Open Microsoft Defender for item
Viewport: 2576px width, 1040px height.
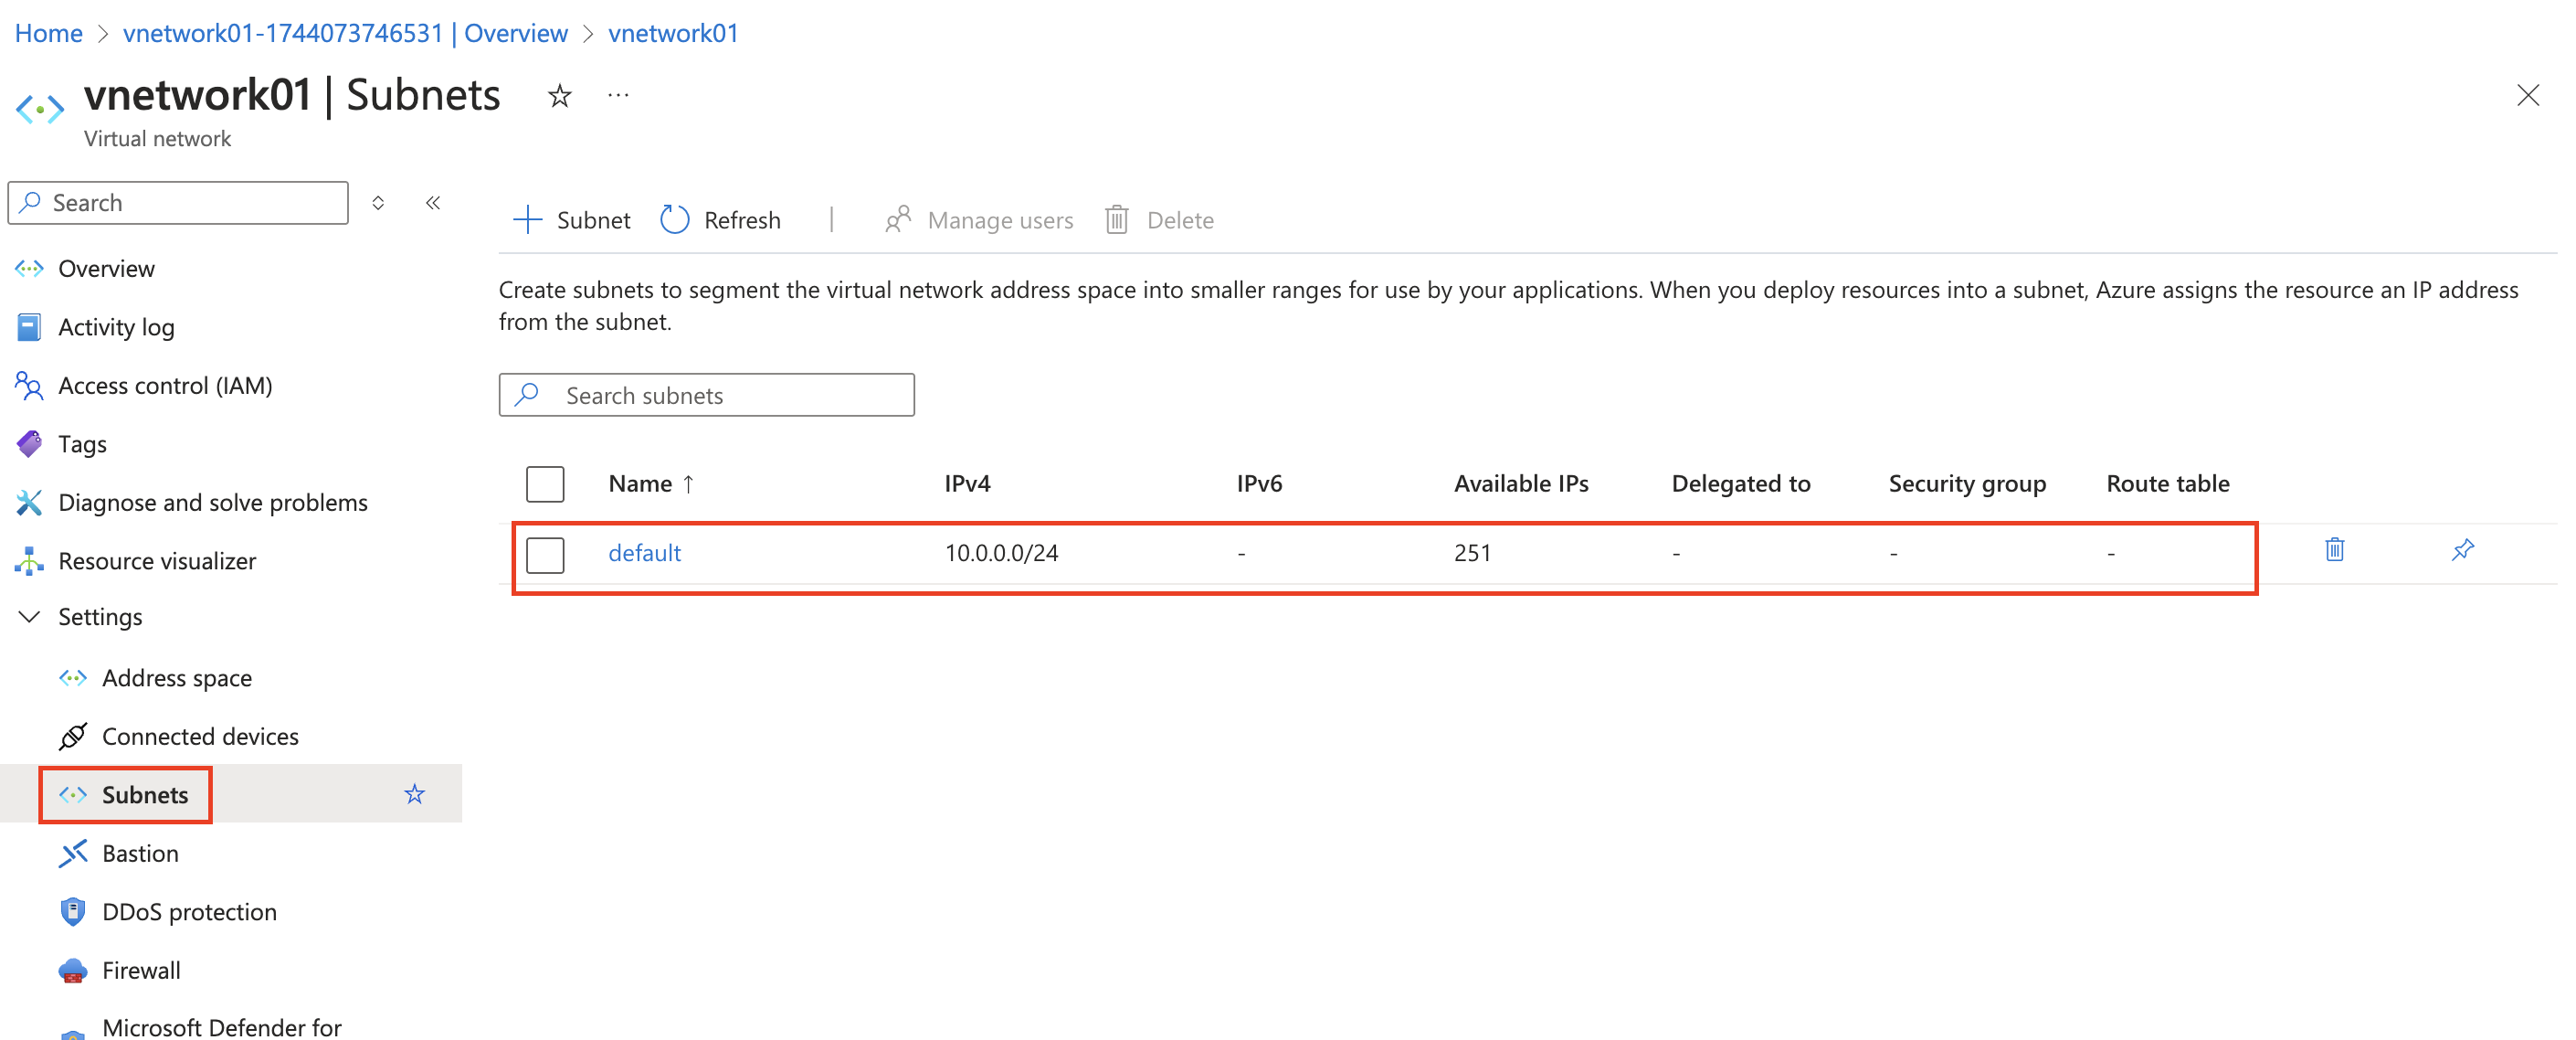[x=221, y=1027]
